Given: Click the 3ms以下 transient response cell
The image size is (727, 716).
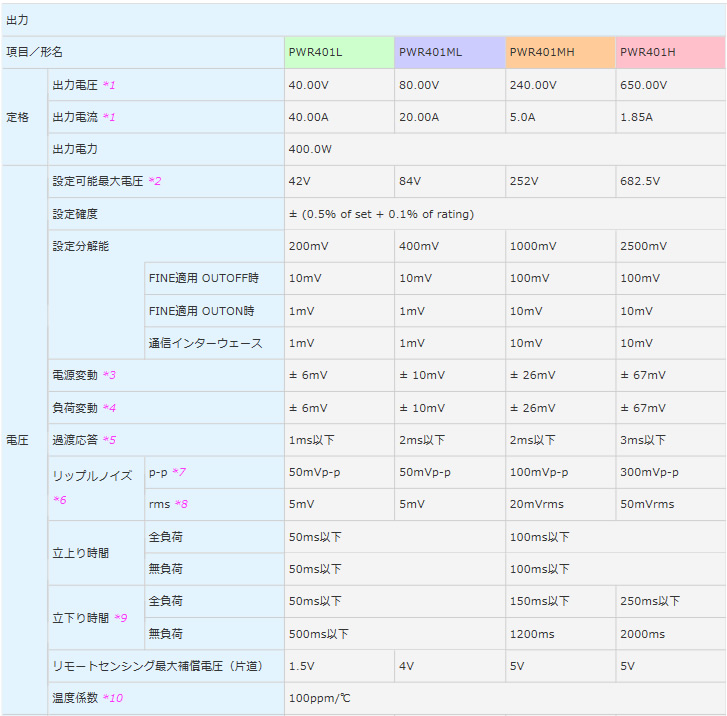Looking at the screenshot, I should 670,440.
